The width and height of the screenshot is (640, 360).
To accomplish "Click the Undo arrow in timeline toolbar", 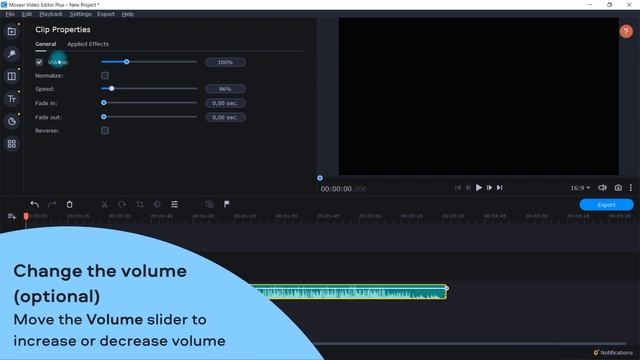I will (x=35, y=204).
